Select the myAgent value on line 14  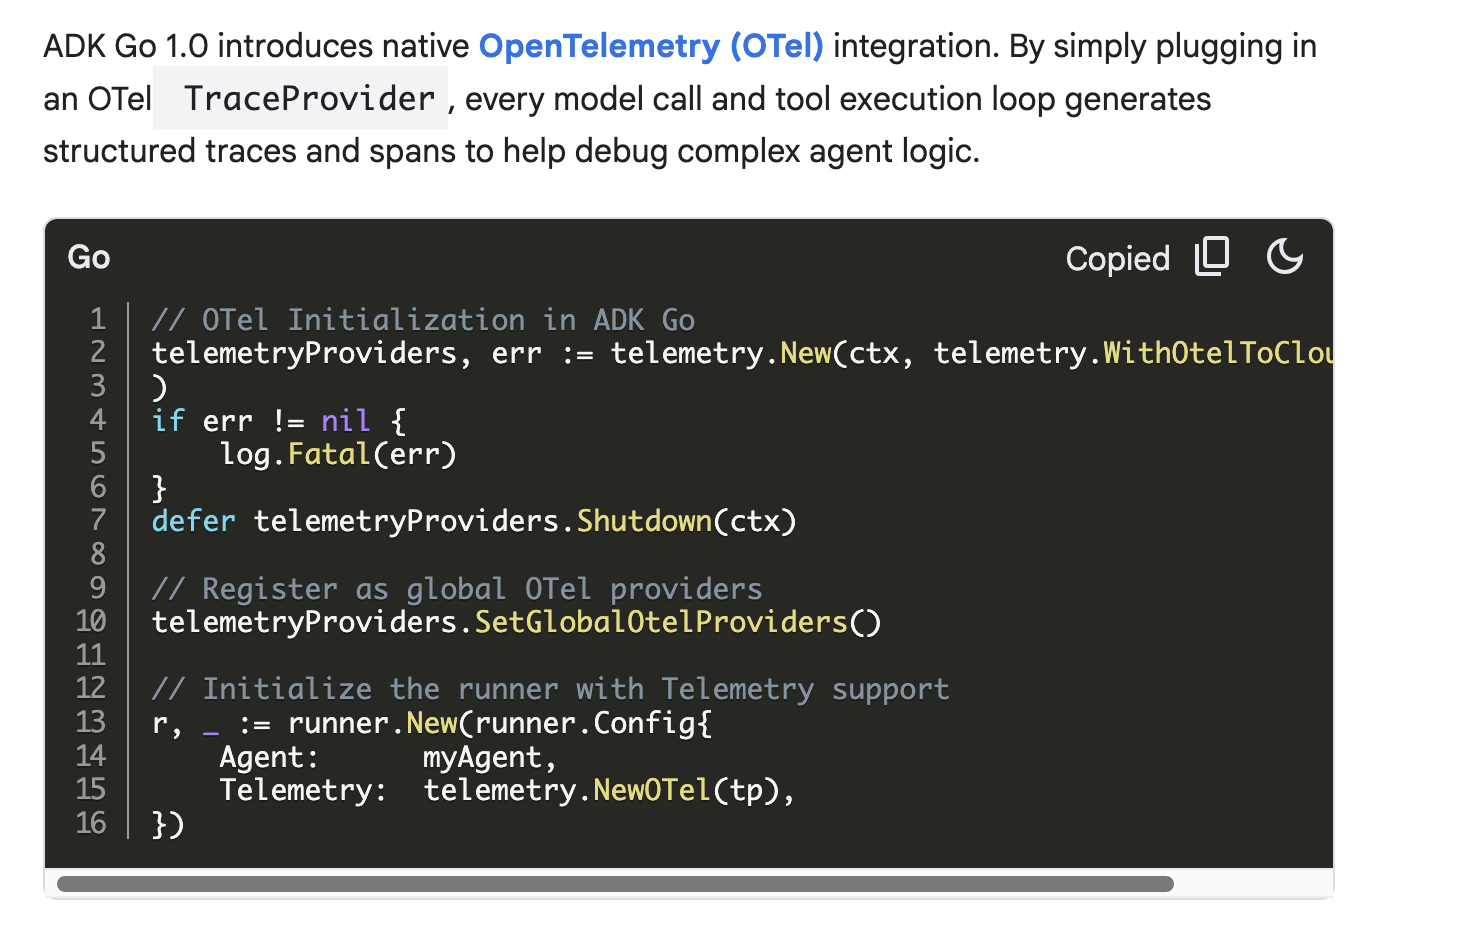pyautogui.click(x=487, y=756)
